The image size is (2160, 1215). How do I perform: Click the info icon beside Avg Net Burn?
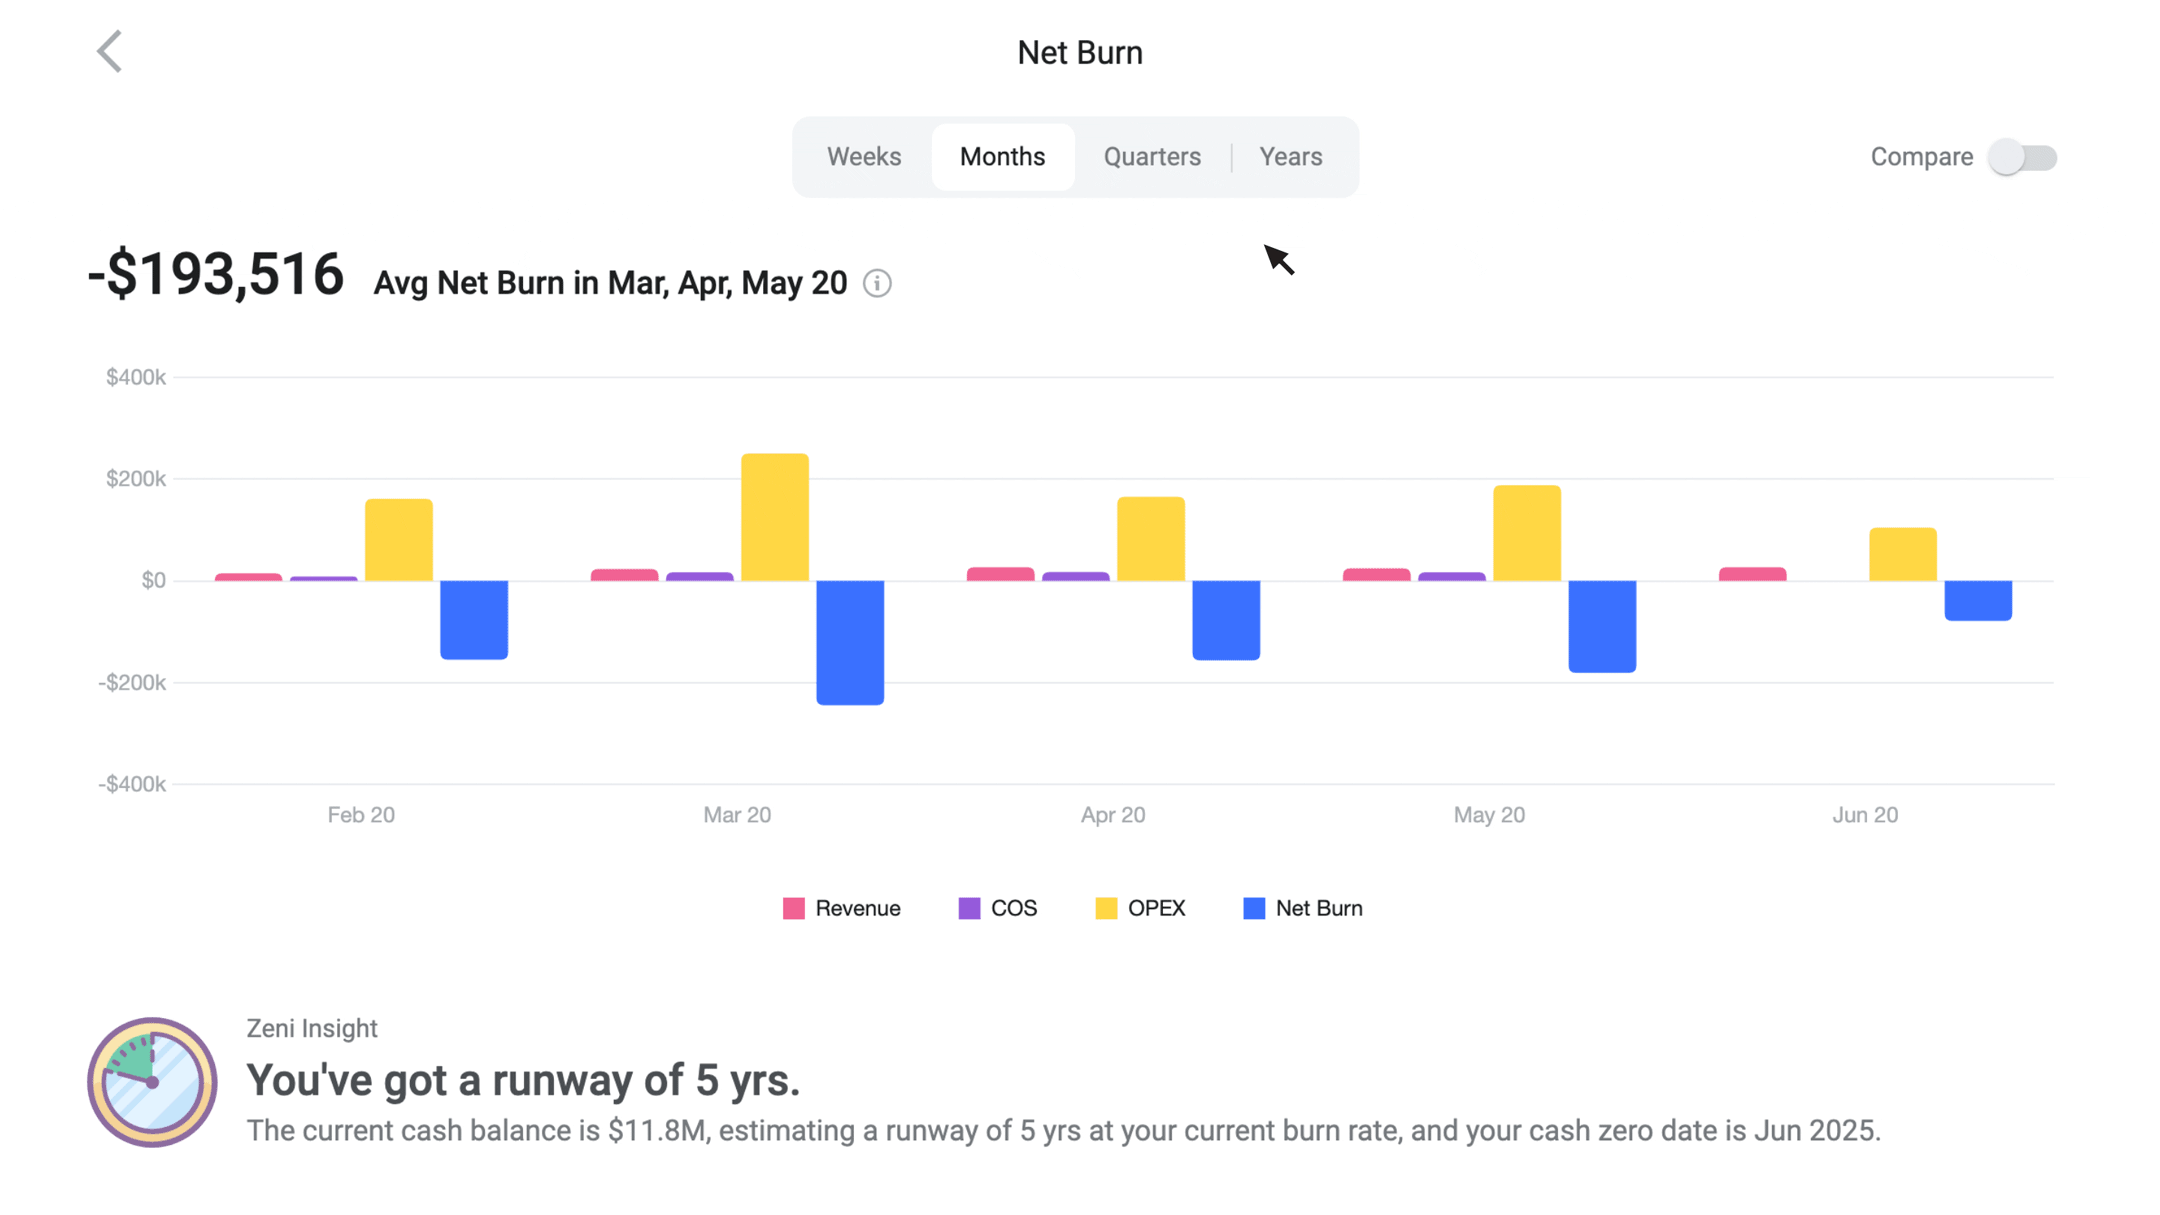pos(877,284)
